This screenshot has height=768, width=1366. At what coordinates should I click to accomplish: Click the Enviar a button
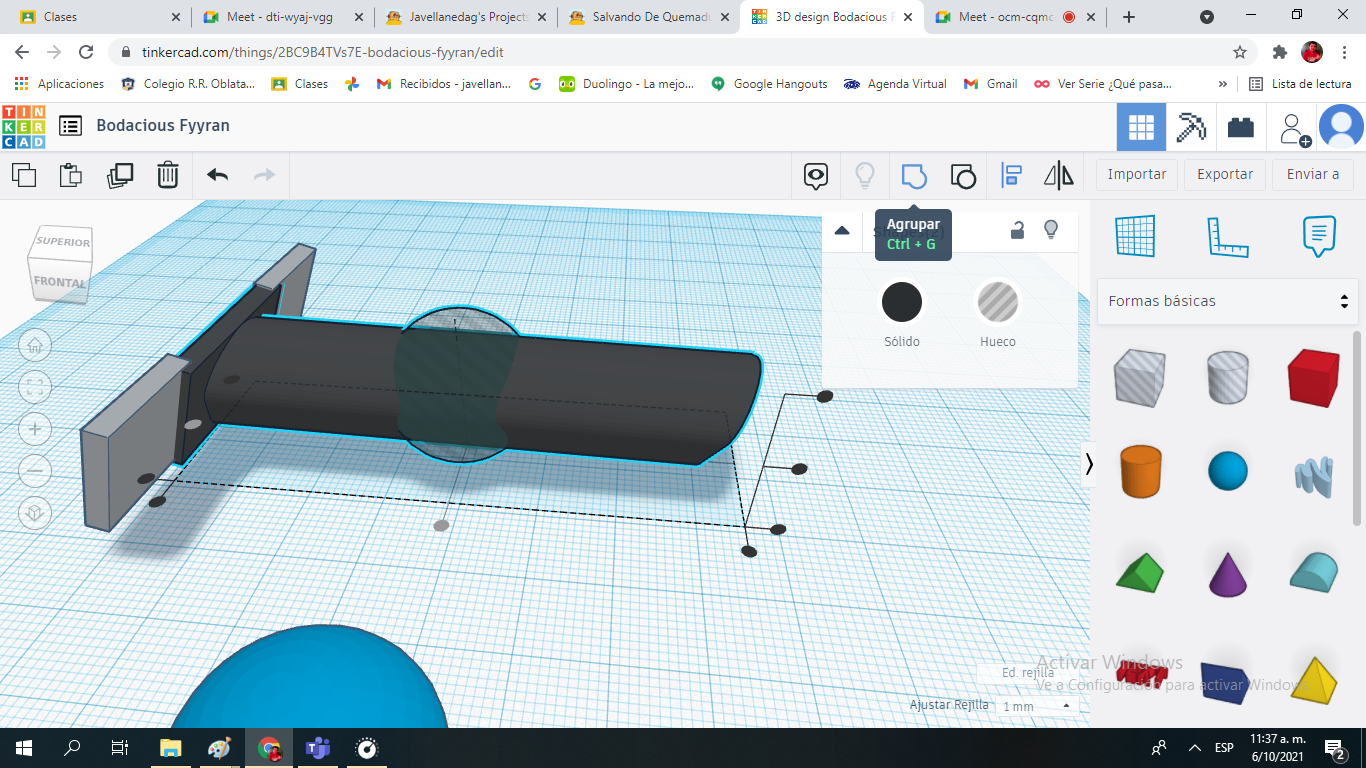[1313, 174]
